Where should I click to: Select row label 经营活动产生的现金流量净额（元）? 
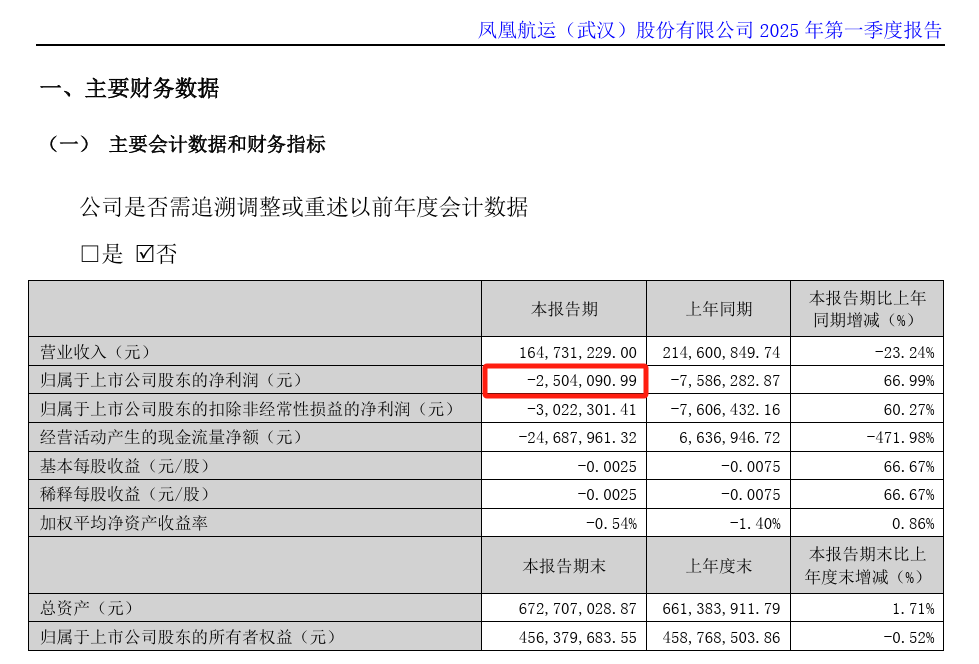[172, 437]
